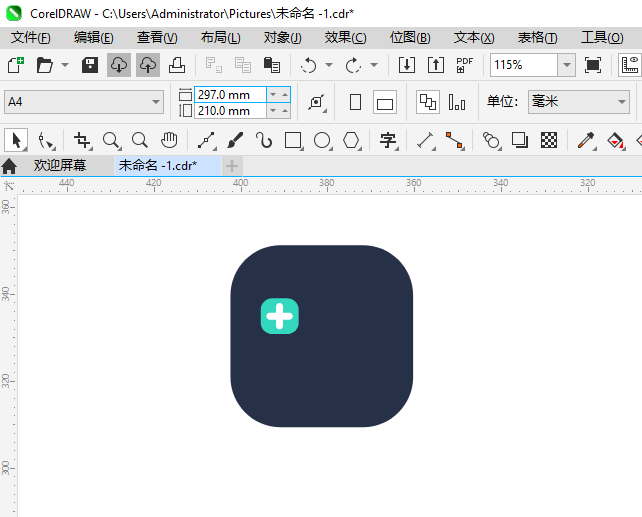Open the zoom level 115% dropdown

click(x=567, y=65)
